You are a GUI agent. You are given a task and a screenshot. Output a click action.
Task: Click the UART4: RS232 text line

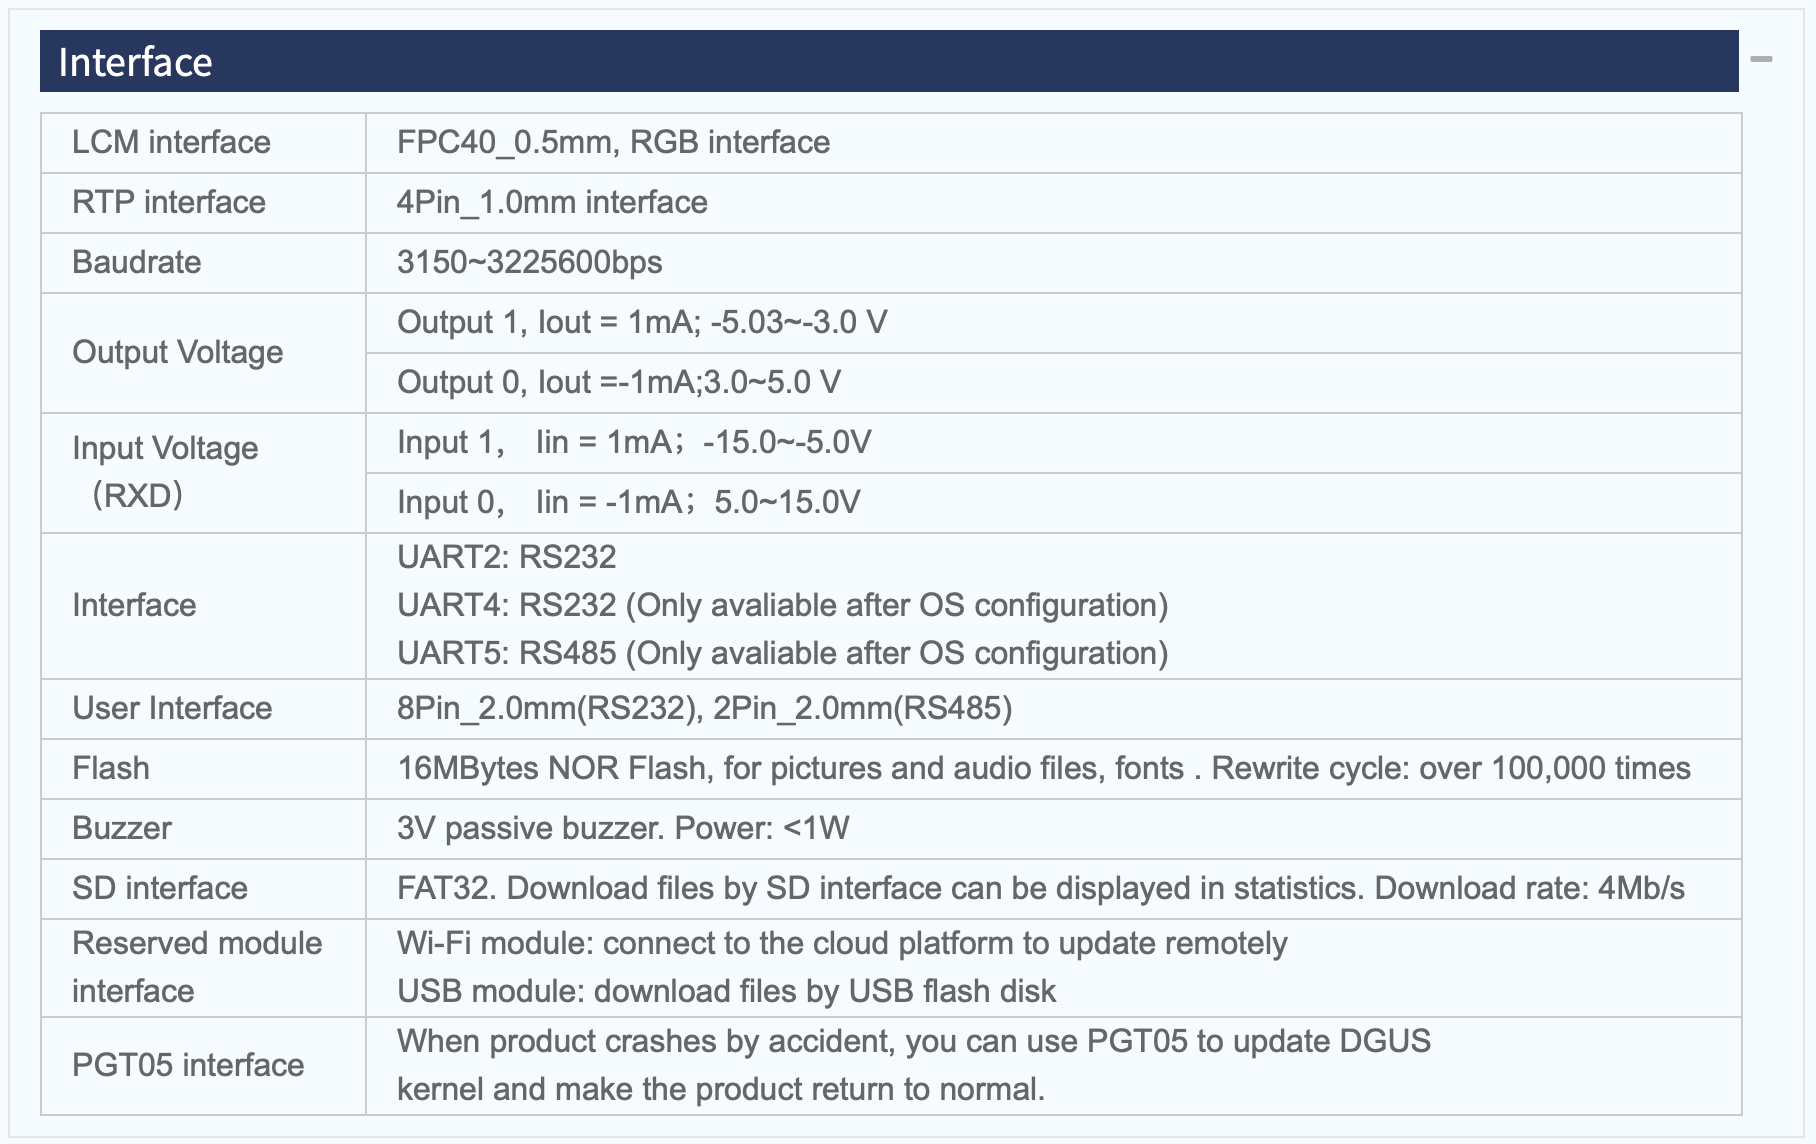[x=783, y=605]
